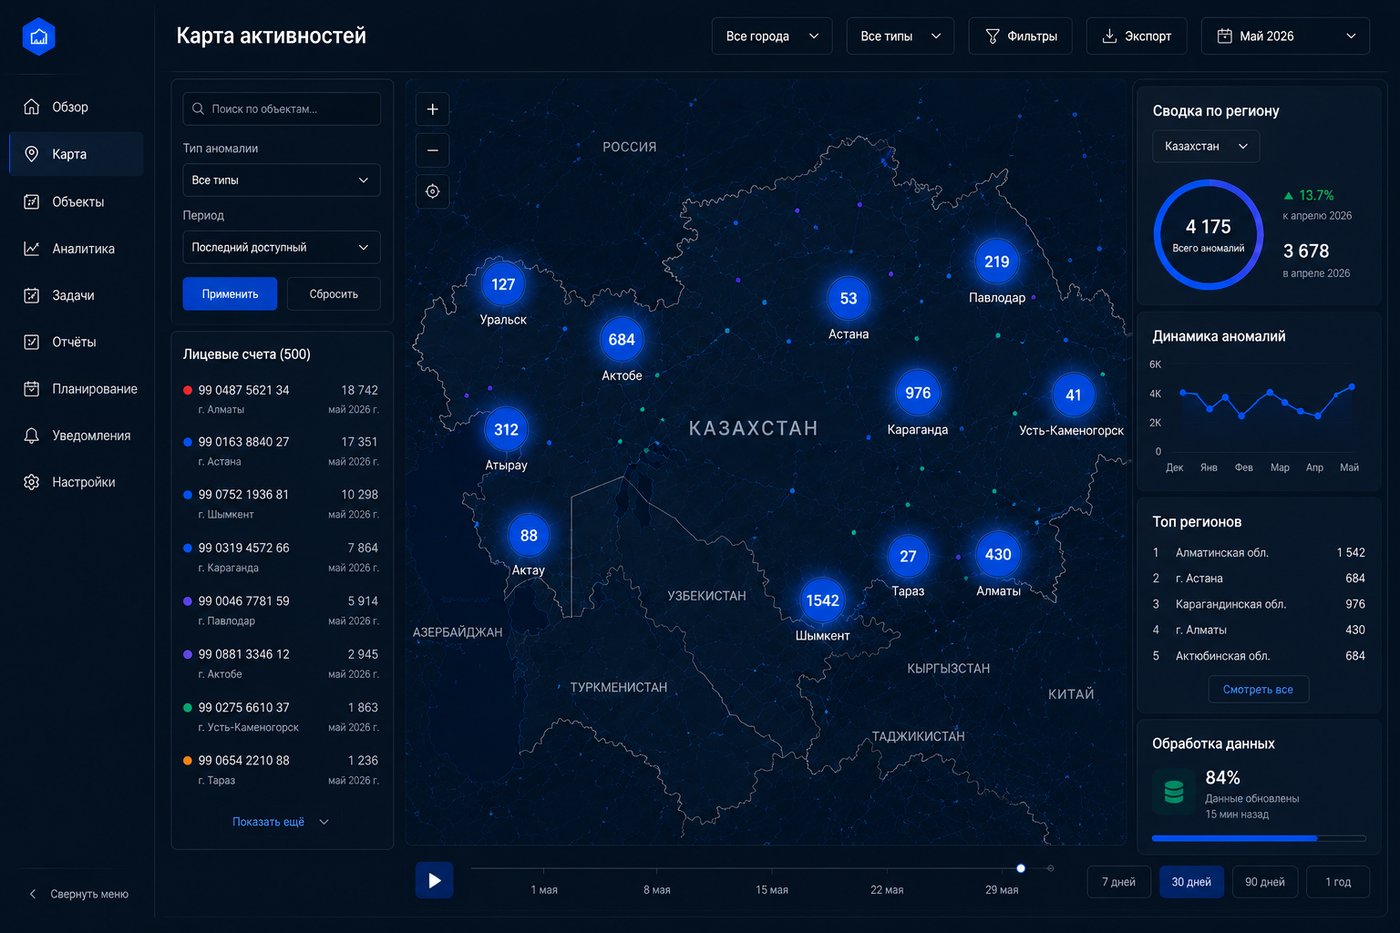Image resolution: width=1400 pixels, height=933 pixels.
Task: Click Алматинская обл. in top regions
Action: click(1222, 553)
